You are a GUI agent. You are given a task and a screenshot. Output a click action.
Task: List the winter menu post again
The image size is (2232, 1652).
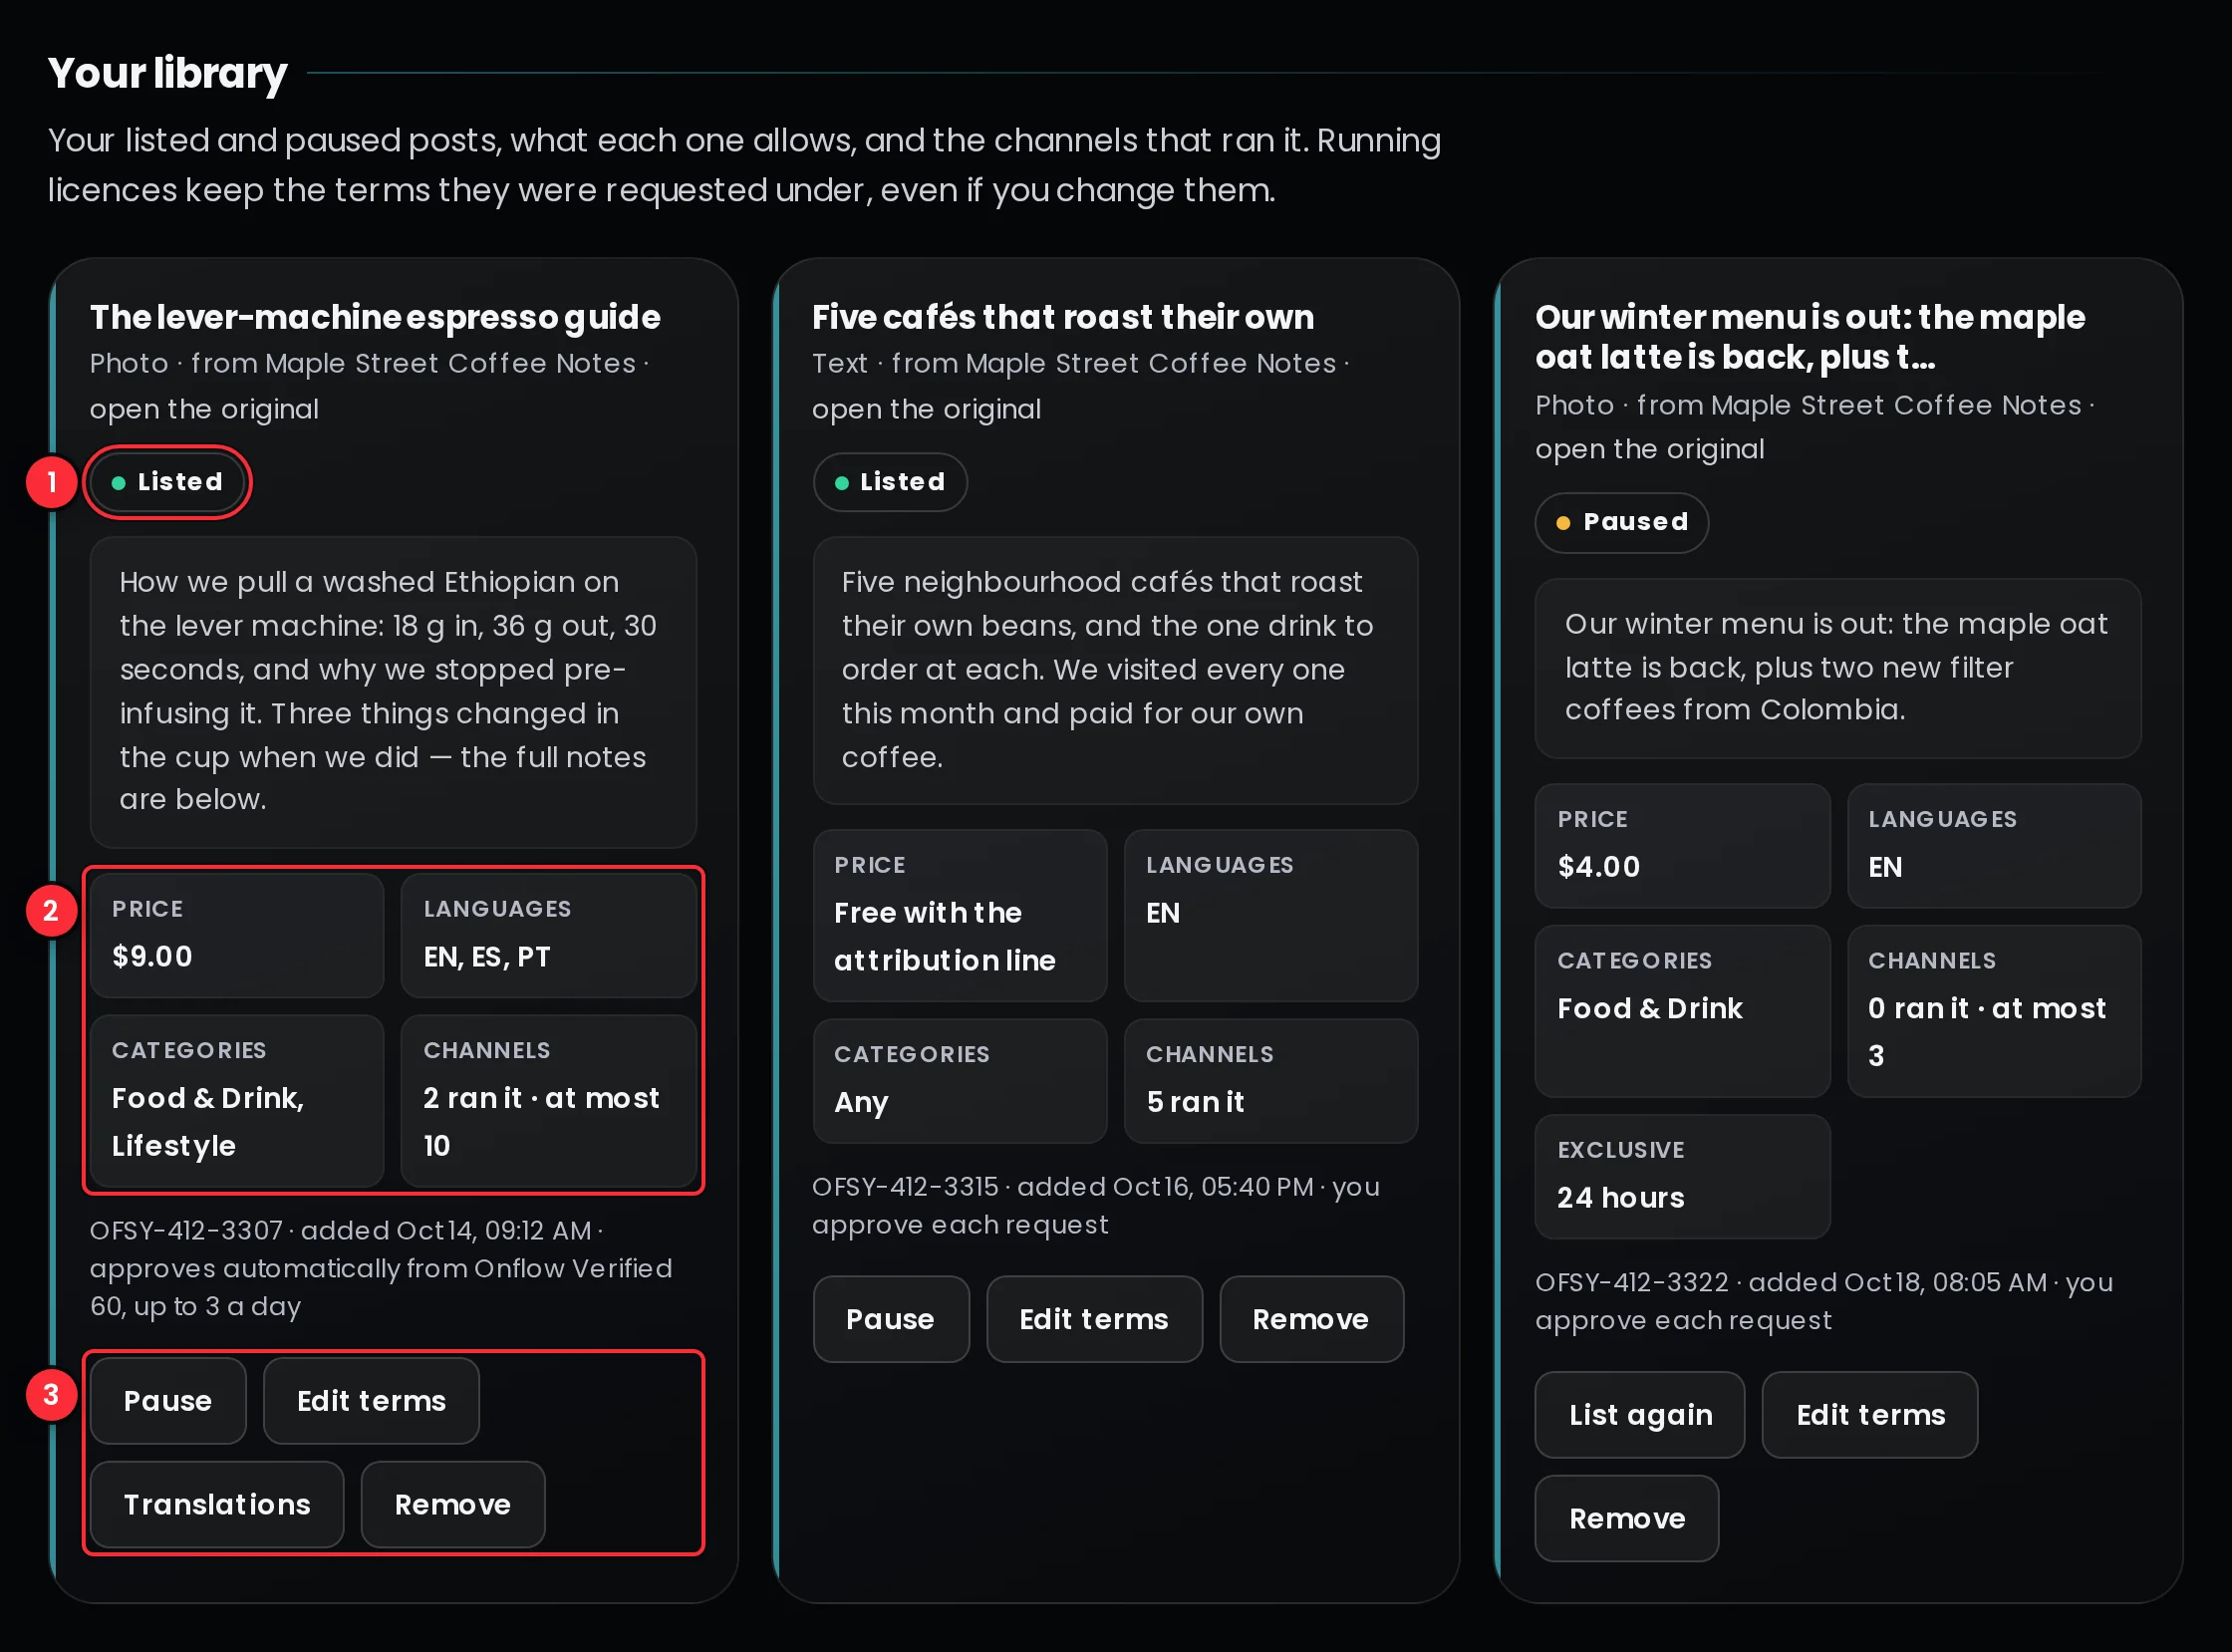point(1640,1414)
